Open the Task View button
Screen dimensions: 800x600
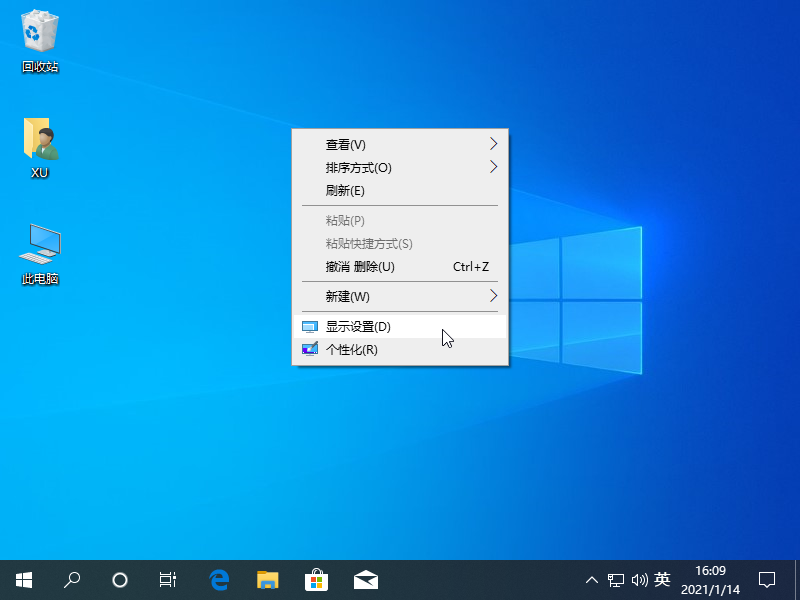[x=168, y=579]
